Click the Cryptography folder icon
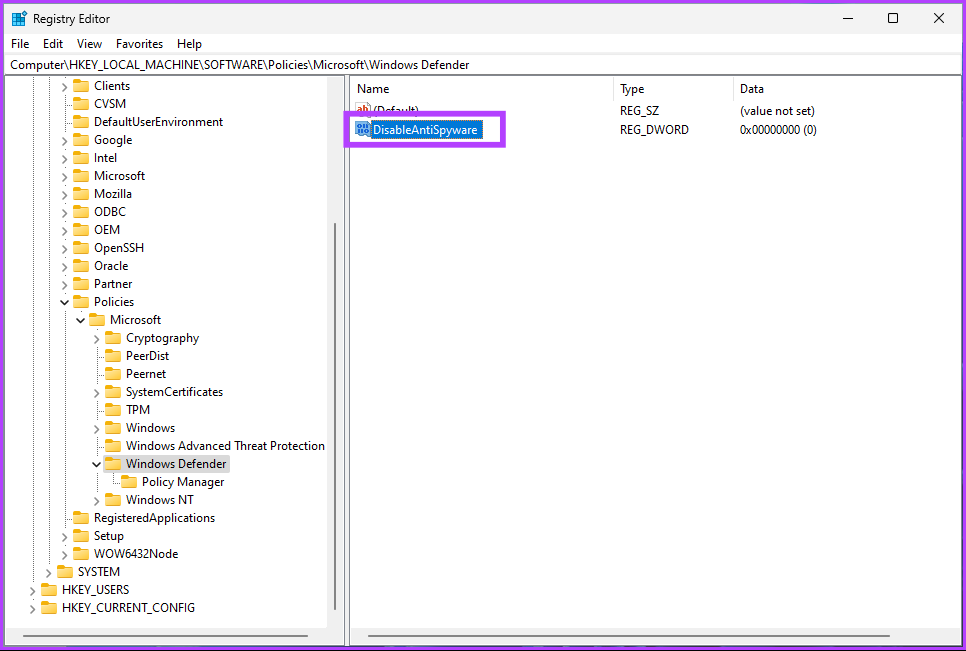Image resolution: width=966 pixels, height=651 pixels. [x=113, y=338]
